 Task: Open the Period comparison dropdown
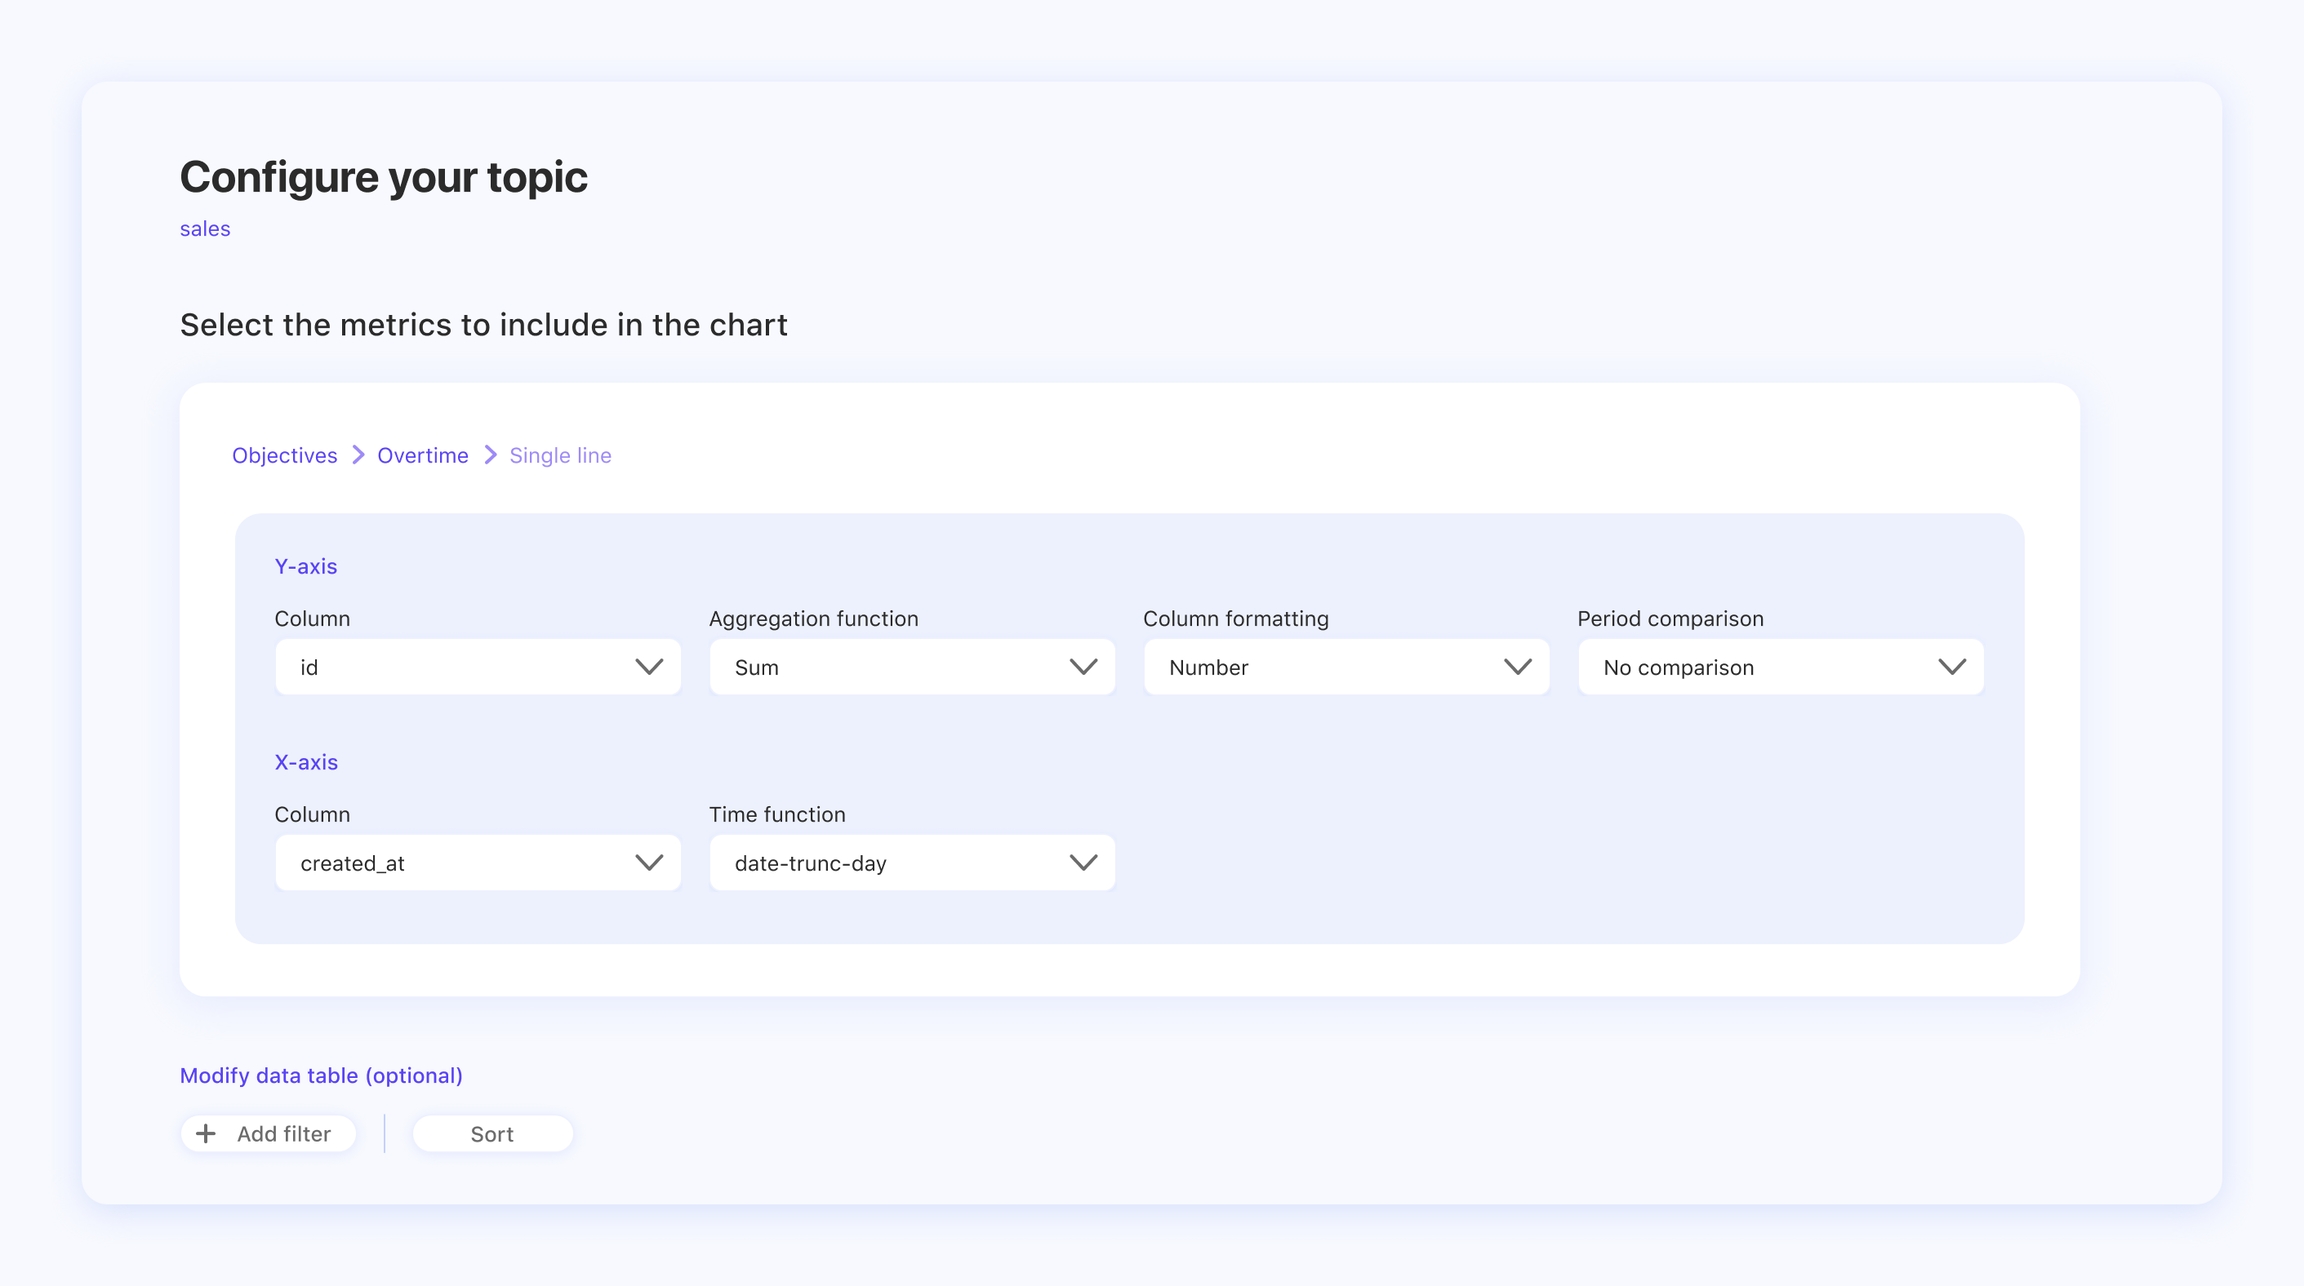(x=1781, y=667)
